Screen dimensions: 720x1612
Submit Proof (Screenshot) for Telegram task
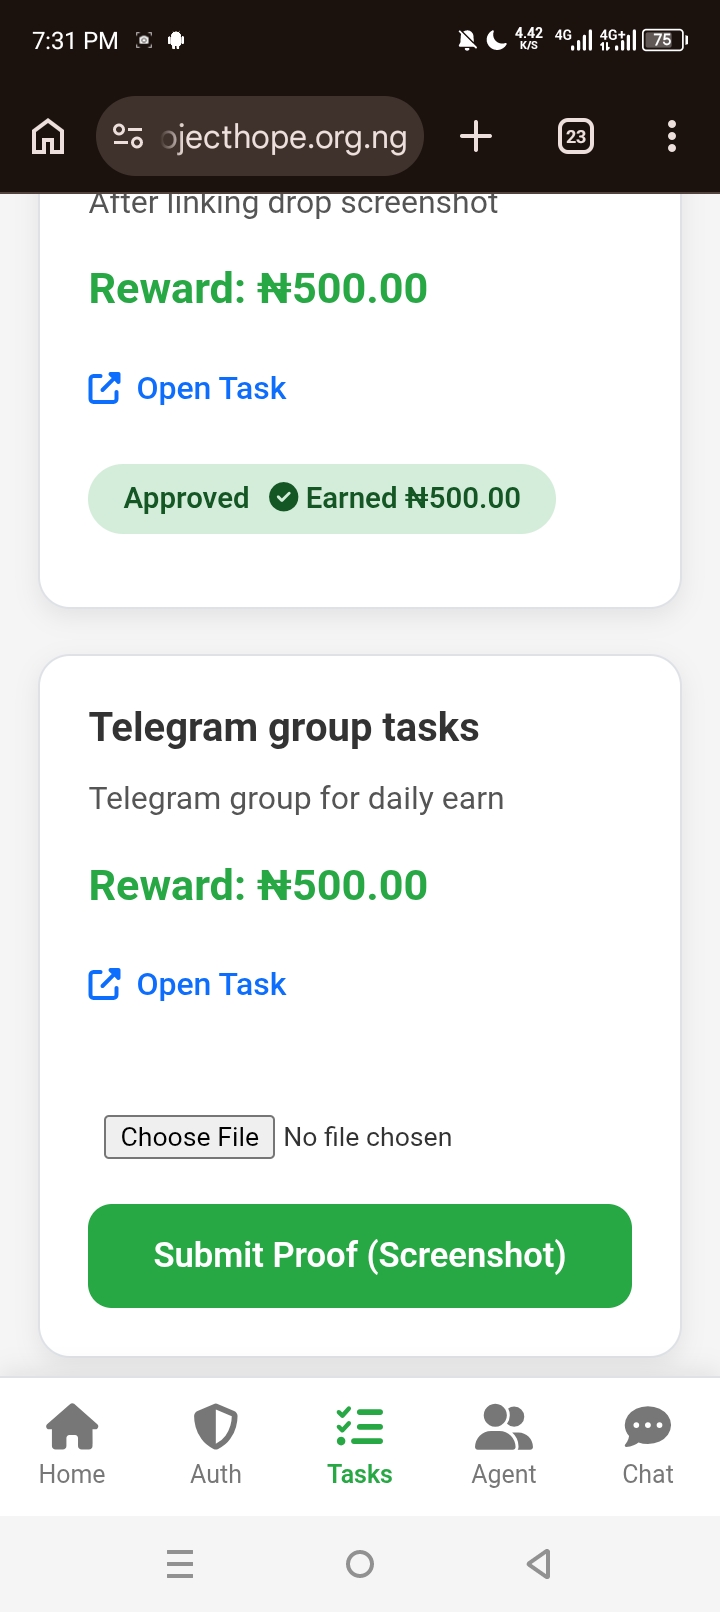[x=360, y=1255]
